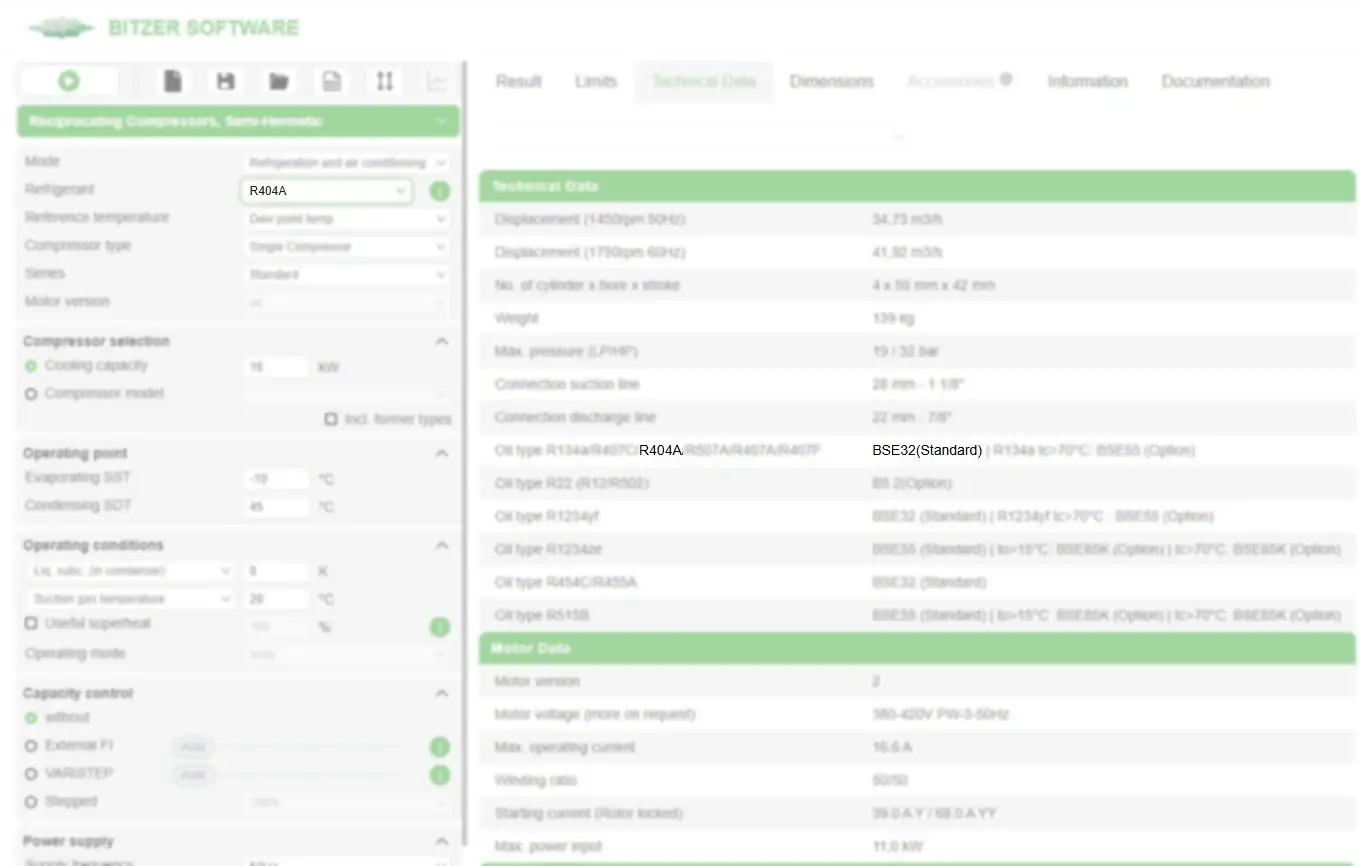Click the info icon in External FI row
The height and width of the screenshot is (866, 1361).
[x=439, y=747]
